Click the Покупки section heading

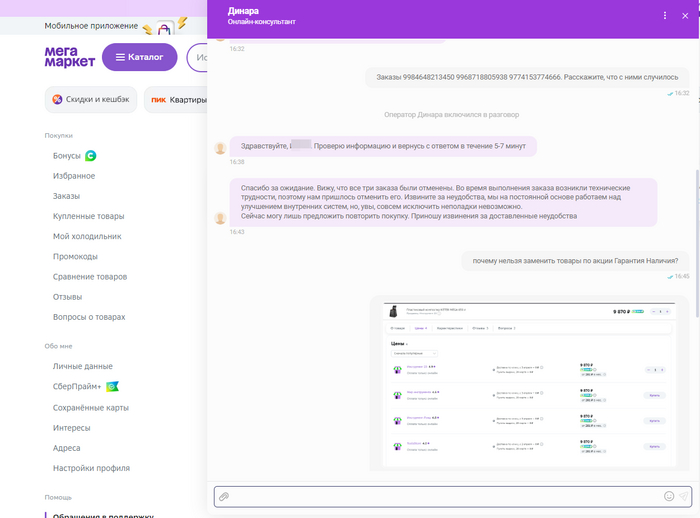click(58, 135)
